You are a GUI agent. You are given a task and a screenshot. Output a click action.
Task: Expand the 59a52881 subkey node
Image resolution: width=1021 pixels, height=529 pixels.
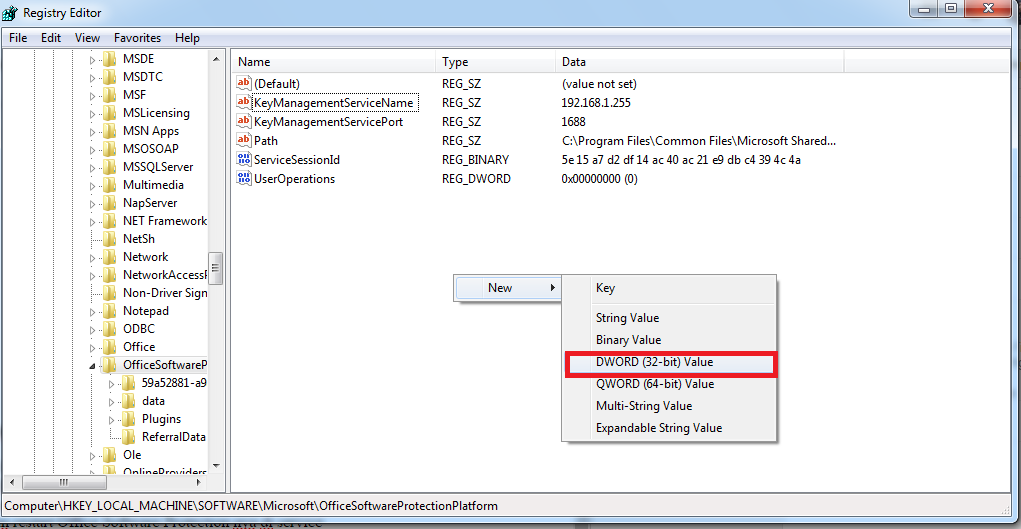coord(111,384)
